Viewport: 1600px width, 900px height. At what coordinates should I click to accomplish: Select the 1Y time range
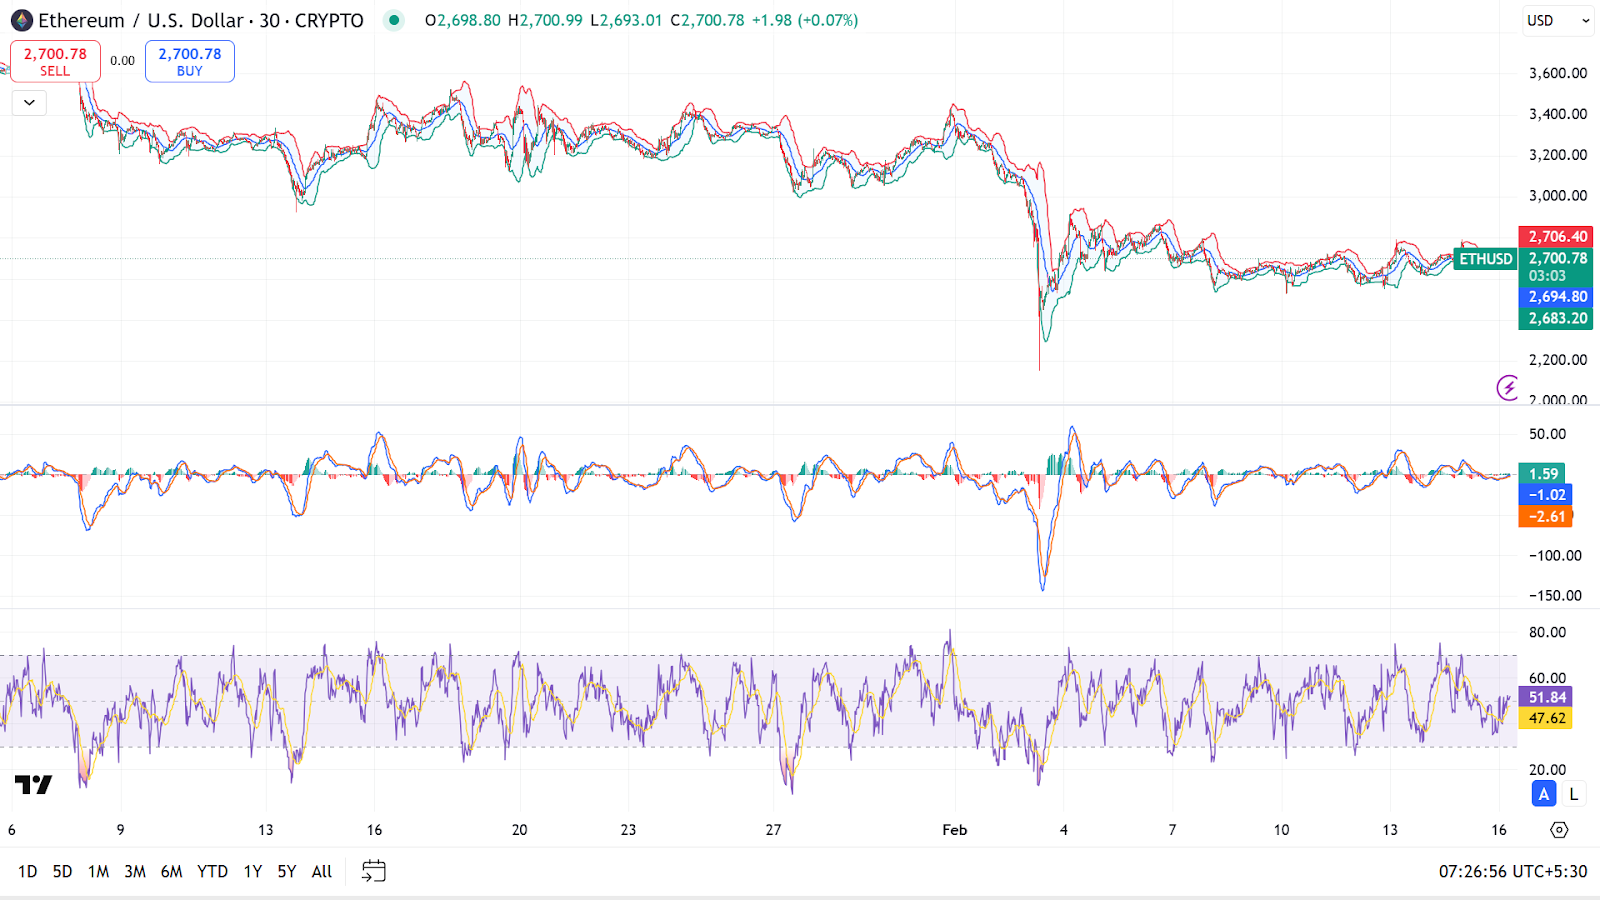point(253,871)
